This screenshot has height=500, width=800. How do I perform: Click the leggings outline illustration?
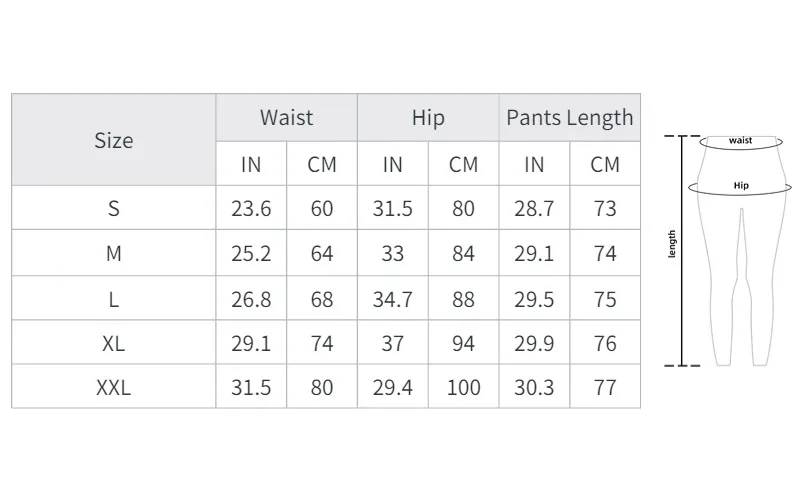[x=740, y=251]
